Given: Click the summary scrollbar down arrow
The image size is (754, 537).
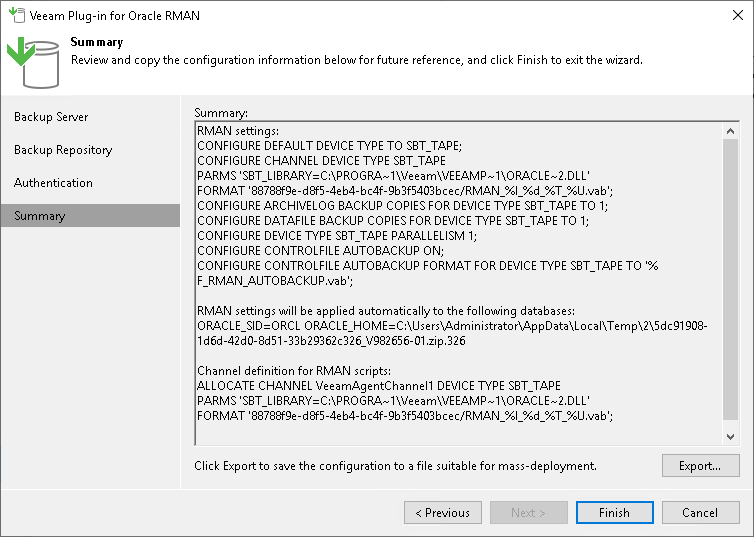Looking at the screenshot, I should 730,437.
